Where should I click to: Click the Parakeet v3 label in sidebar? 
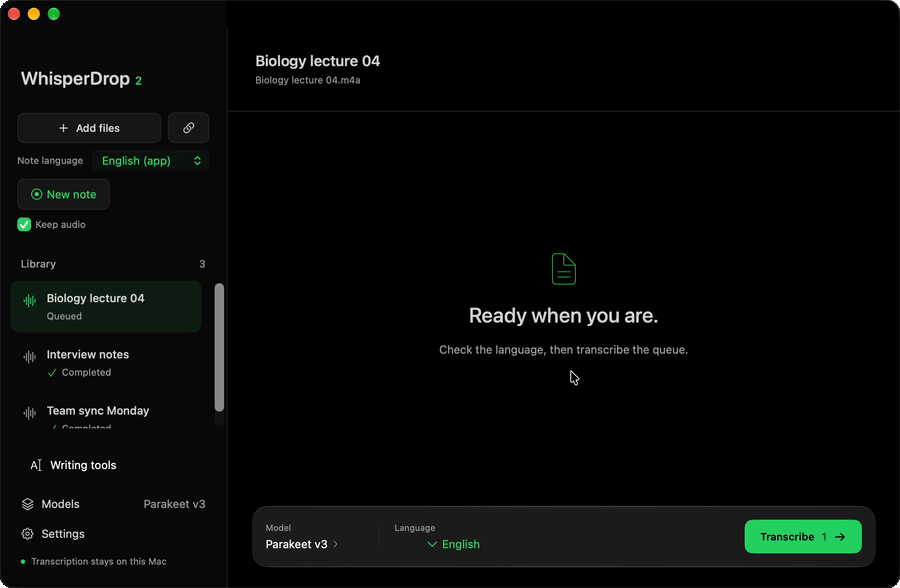[x=174, y=504]
